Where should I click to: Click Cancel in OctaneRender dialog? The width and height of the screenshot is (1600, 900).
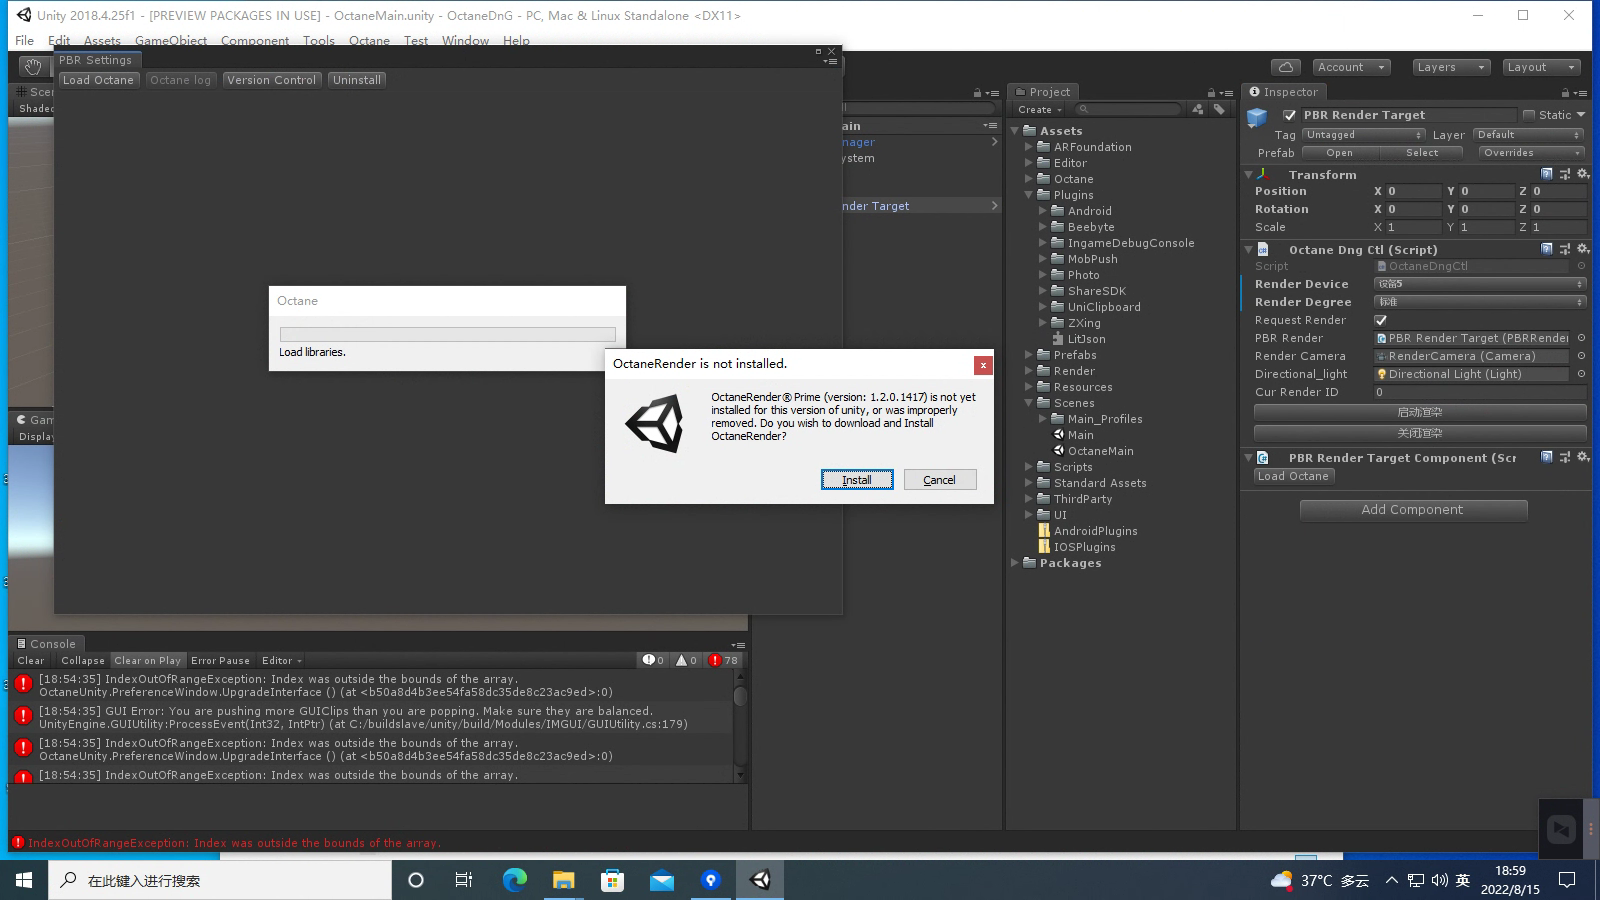pos(940,480)
